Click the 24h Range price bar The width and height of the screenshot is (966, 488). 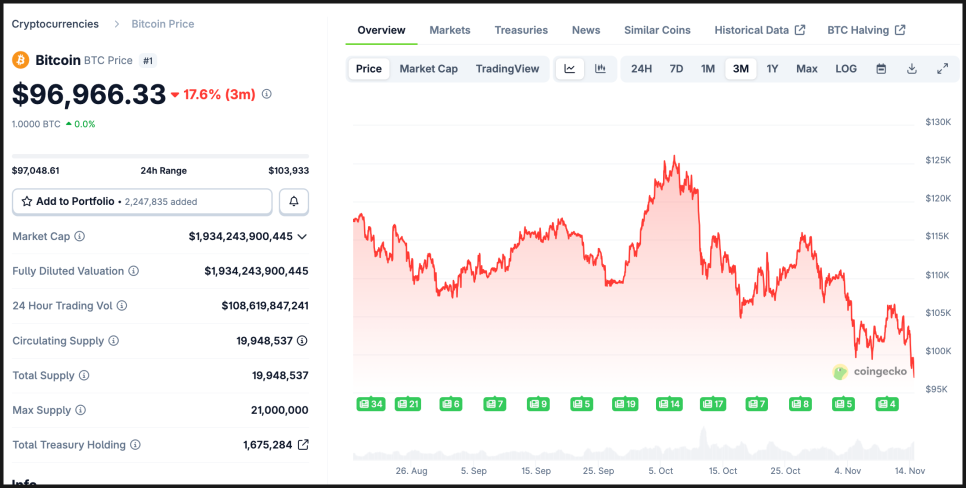tap(160, 156)
